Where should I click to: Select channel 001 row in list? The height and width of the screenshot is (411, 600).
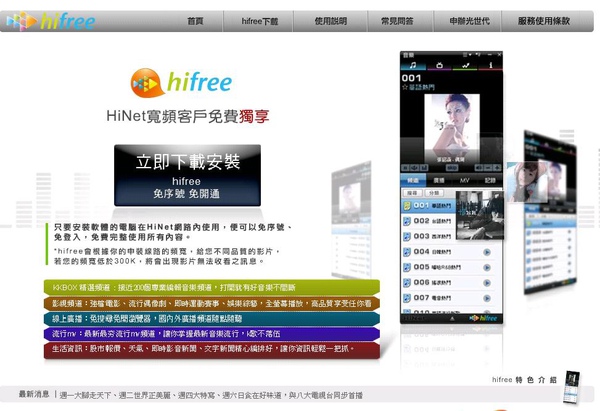pyautogui.click(x=429, y=206)
